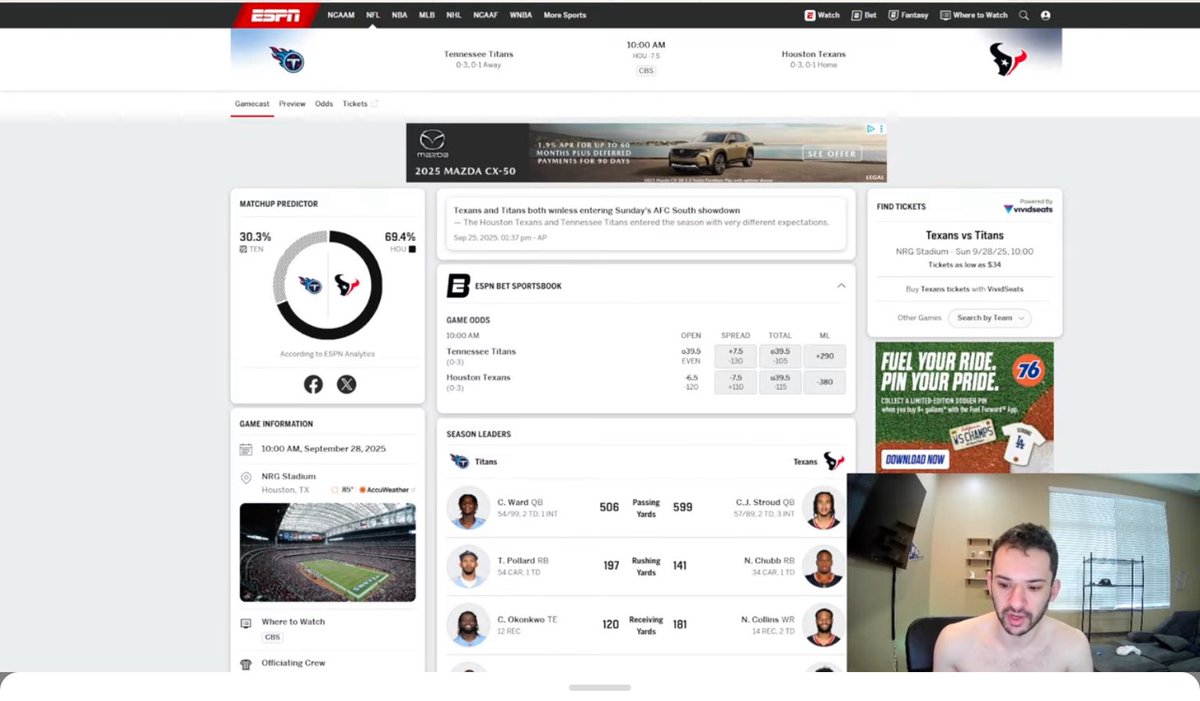Click See Offer on the Mazda ad
The image size is (1200, 701).
point(832,154)
